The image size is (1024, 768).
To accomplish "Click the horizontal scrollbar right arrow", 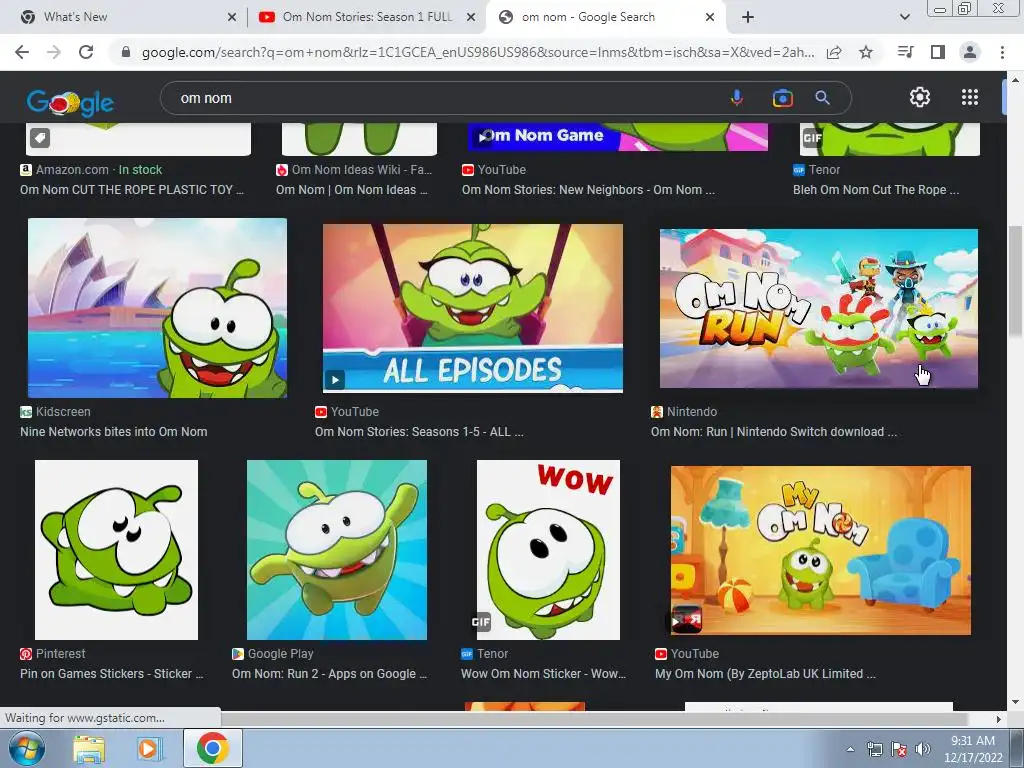I will (x=998, y=719).
